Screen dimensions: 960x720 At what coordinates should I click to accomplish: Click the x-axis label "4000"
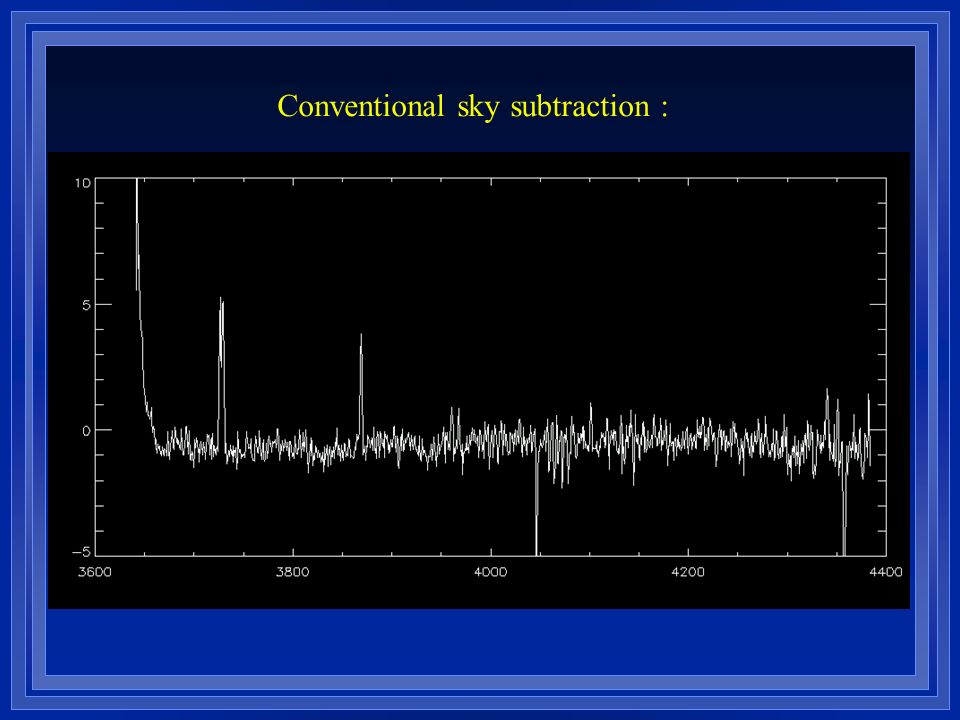click(x=490, y=572)
